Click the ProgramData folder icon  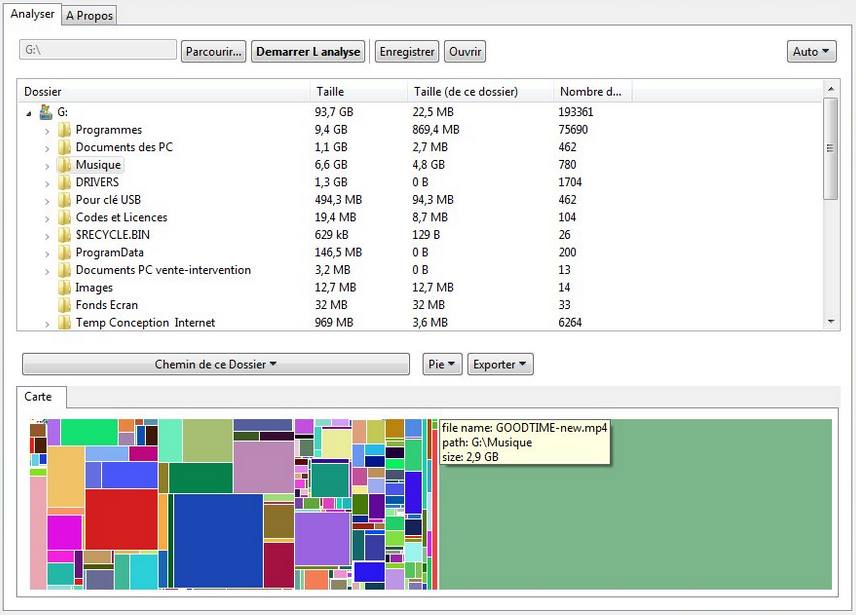[64, 253]
